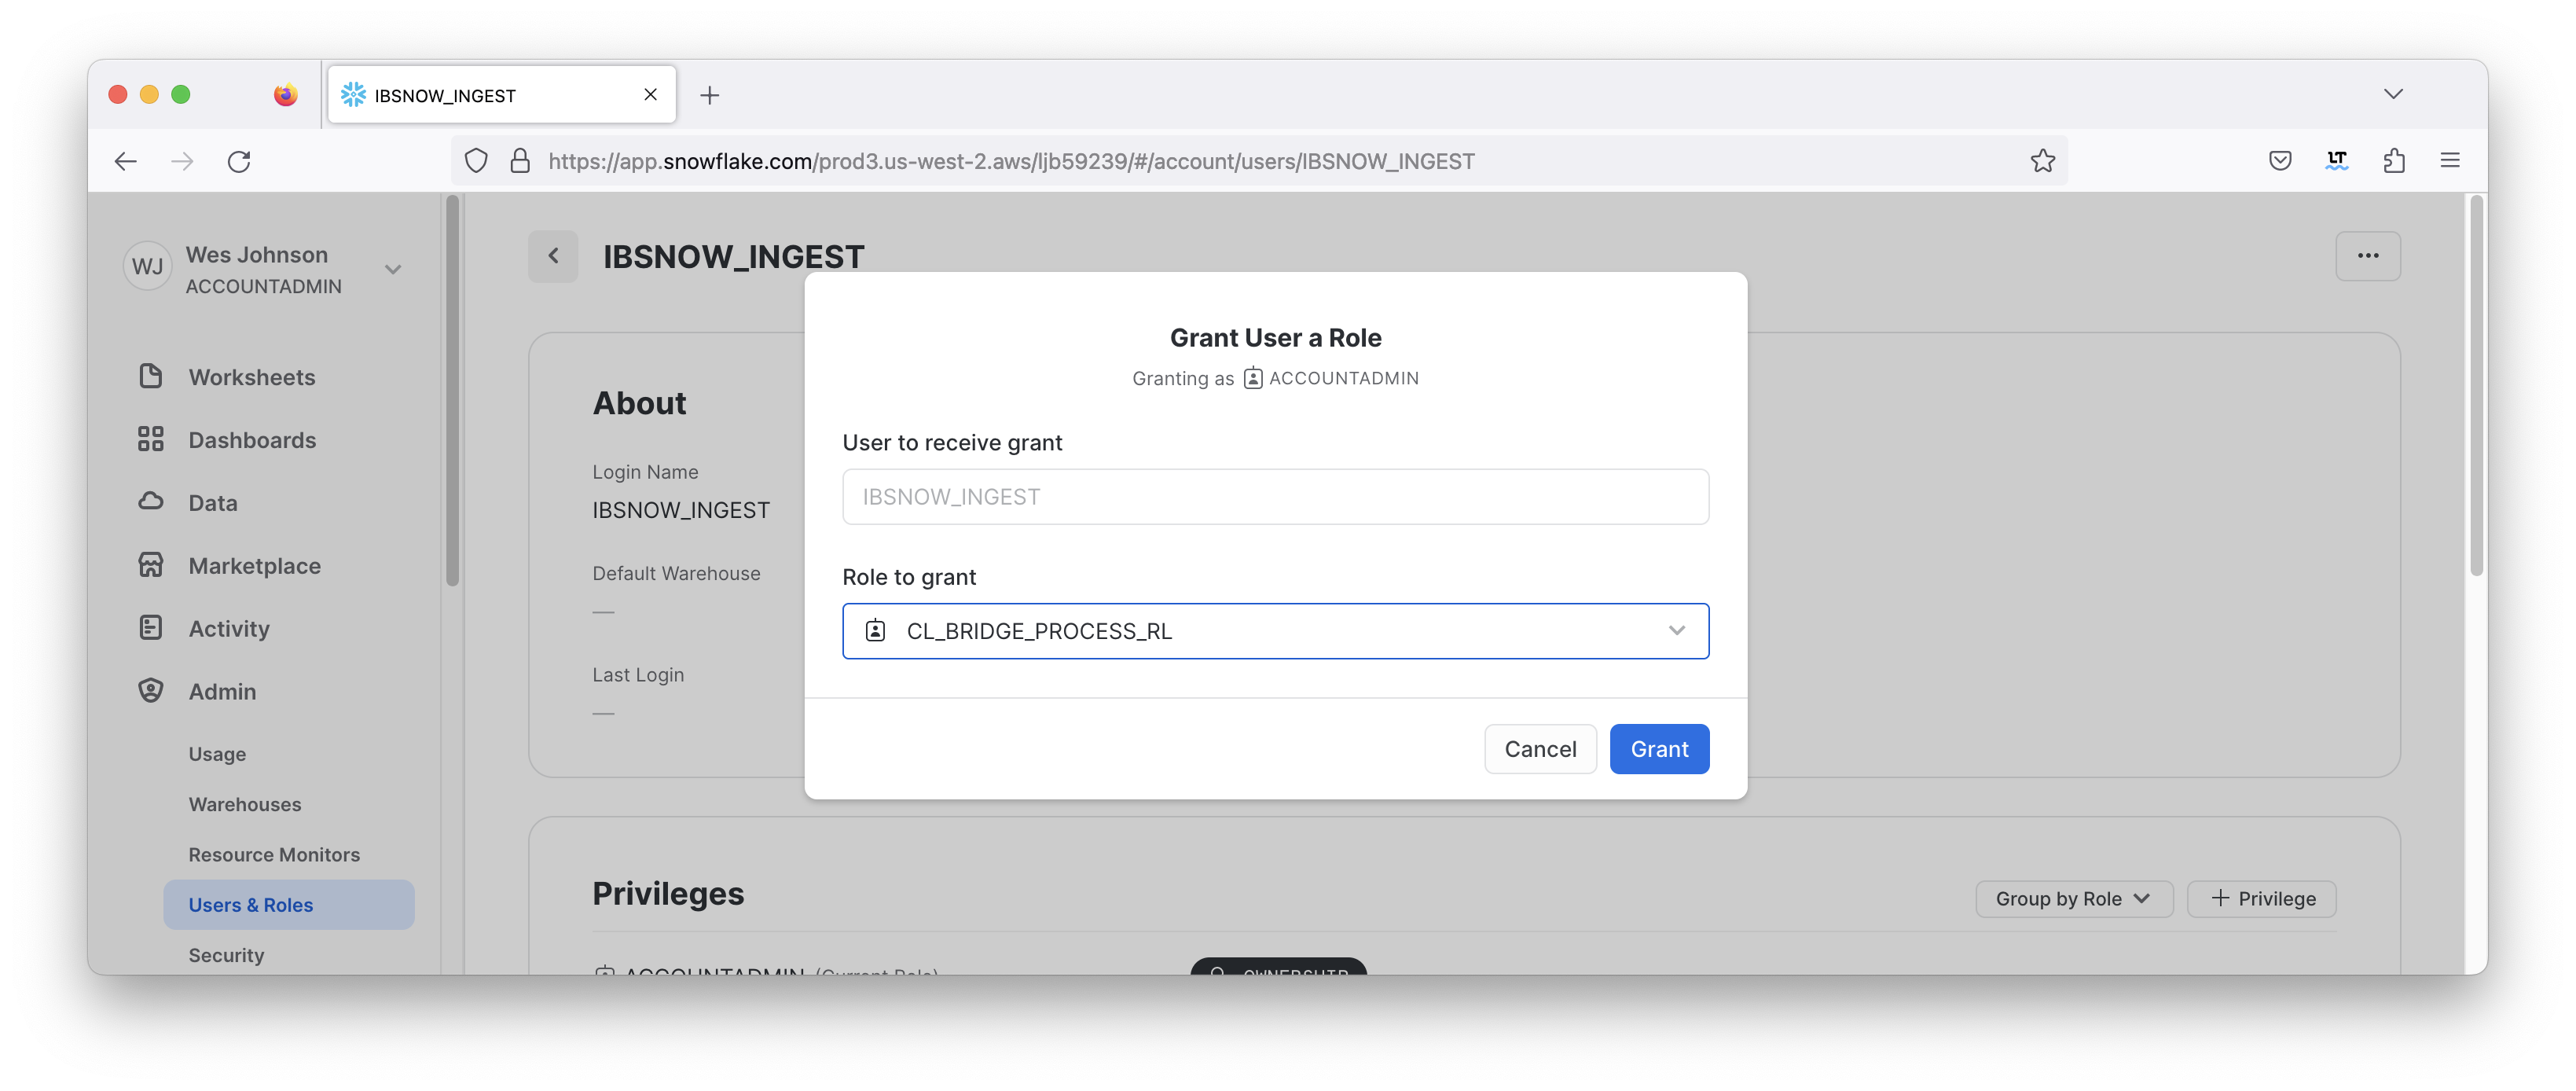Click the Dashboards grid icon
Image resolution: width=2576 pixels, height=1091 pixels.
coord(150,439)
